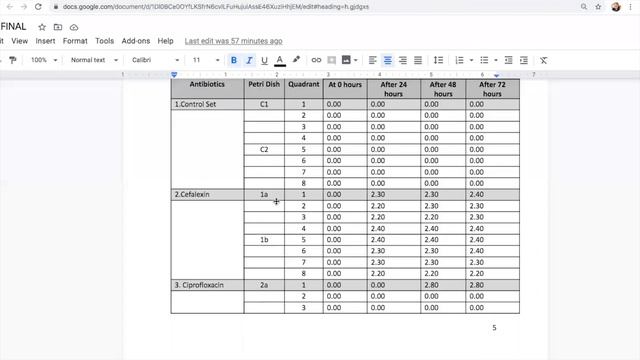Open the Tools menu
Screen dimensions: 640x360
[x=104, y=41]
